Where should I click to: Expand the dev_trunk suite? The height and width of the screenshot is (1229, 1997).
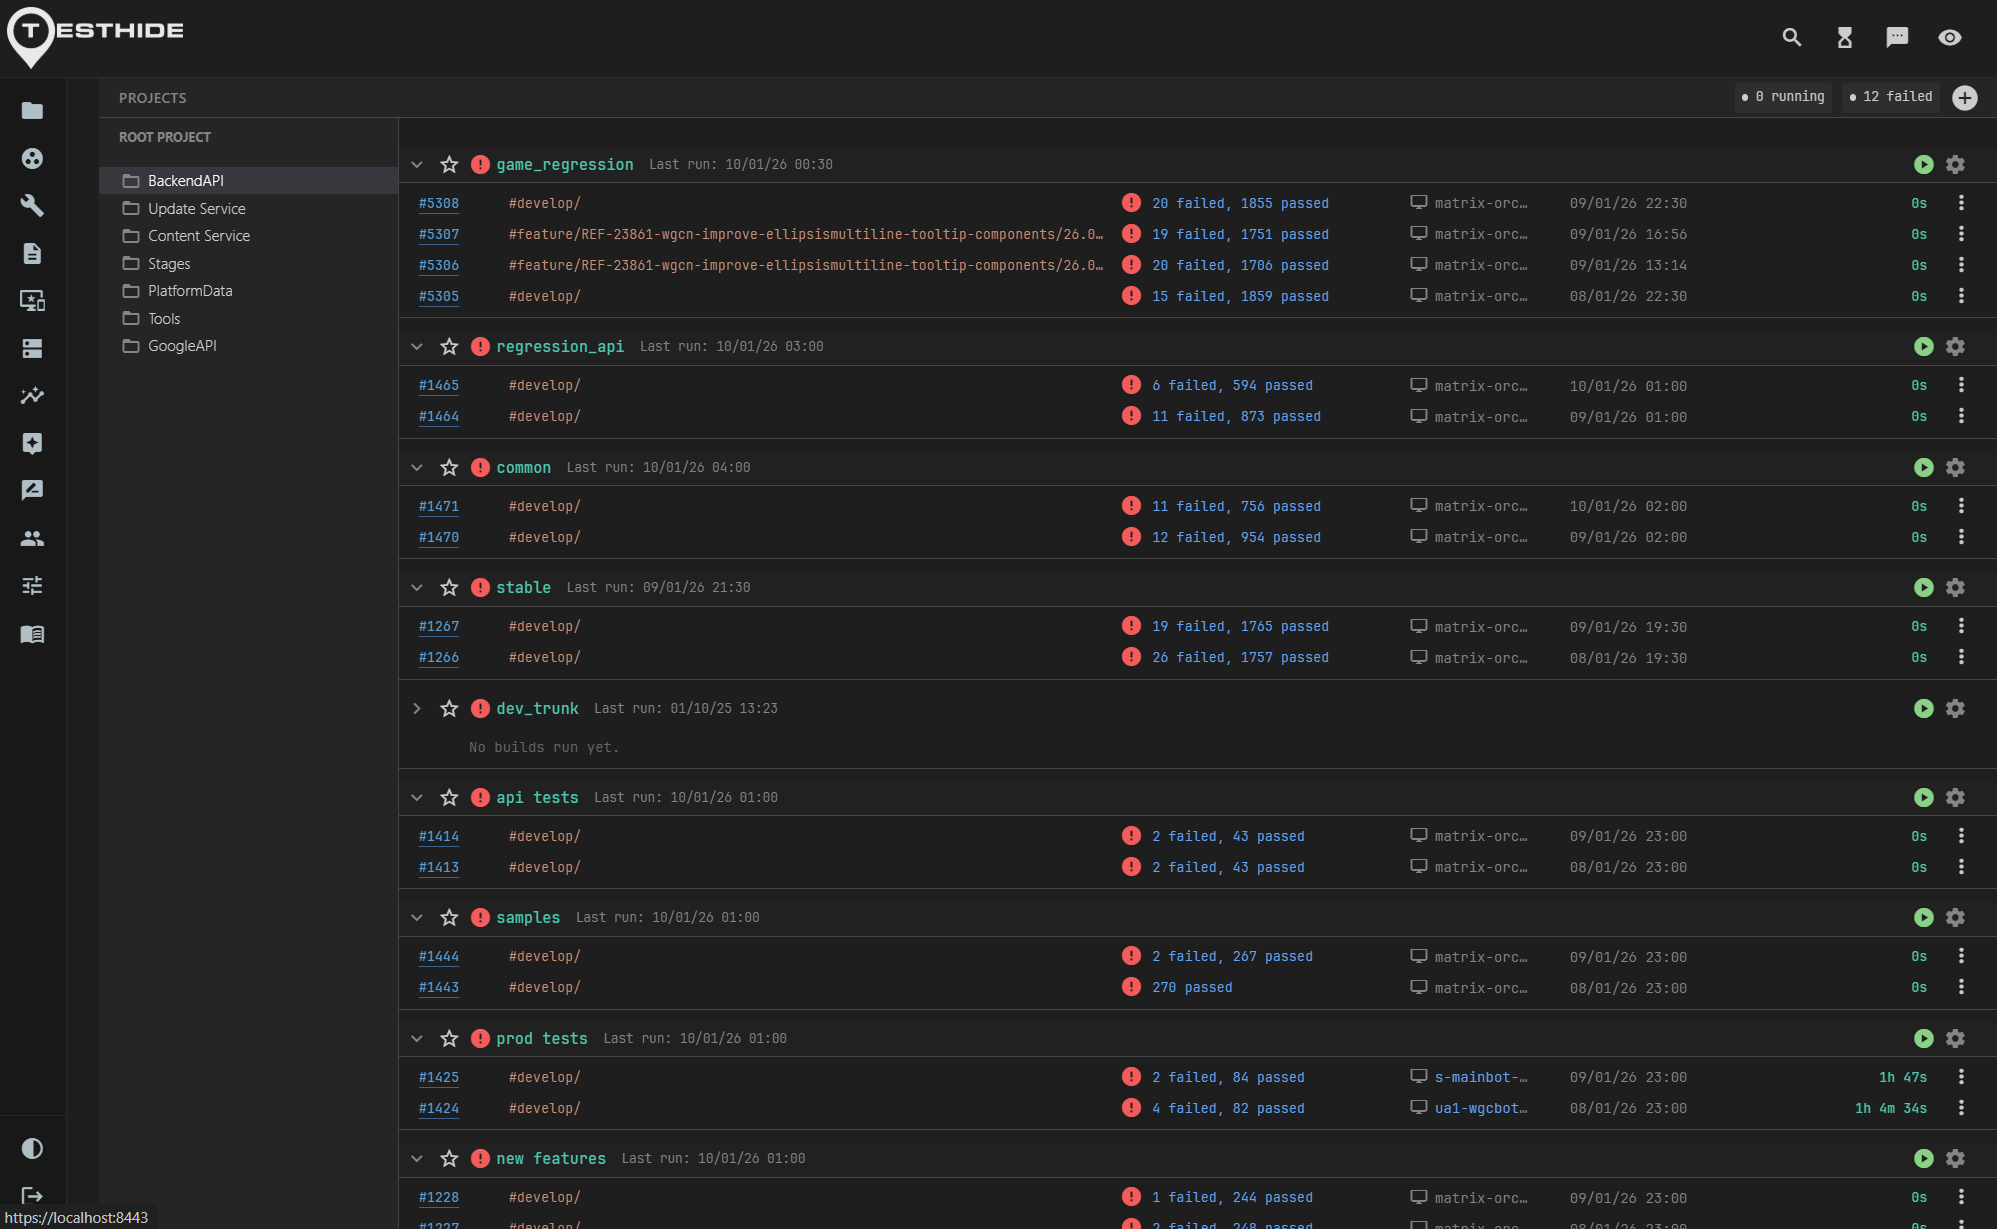pos(417,708)
